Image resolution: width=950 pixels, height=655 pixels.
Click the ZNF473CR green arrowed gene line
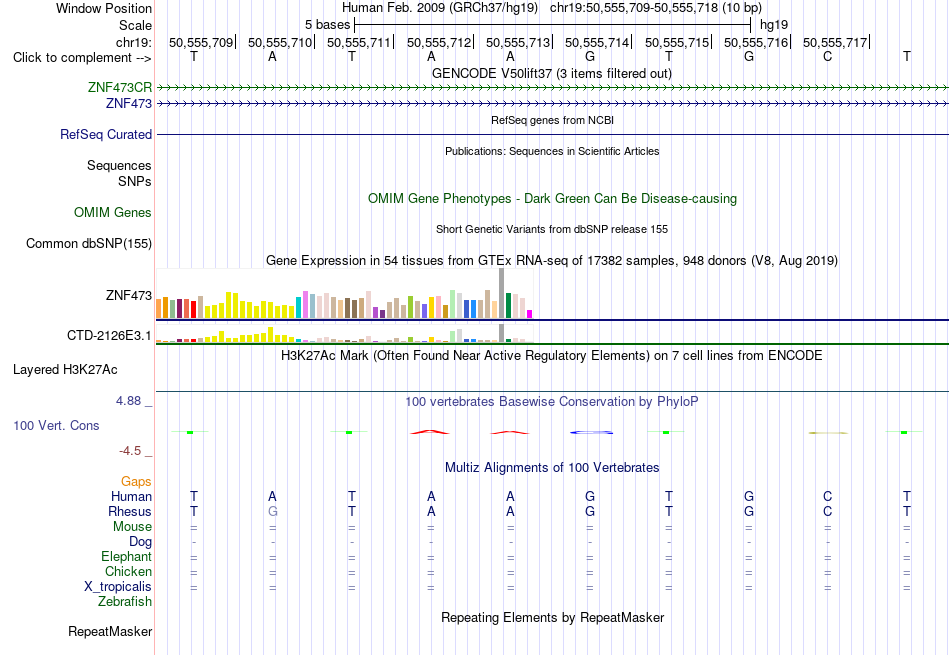pos(553,88)
